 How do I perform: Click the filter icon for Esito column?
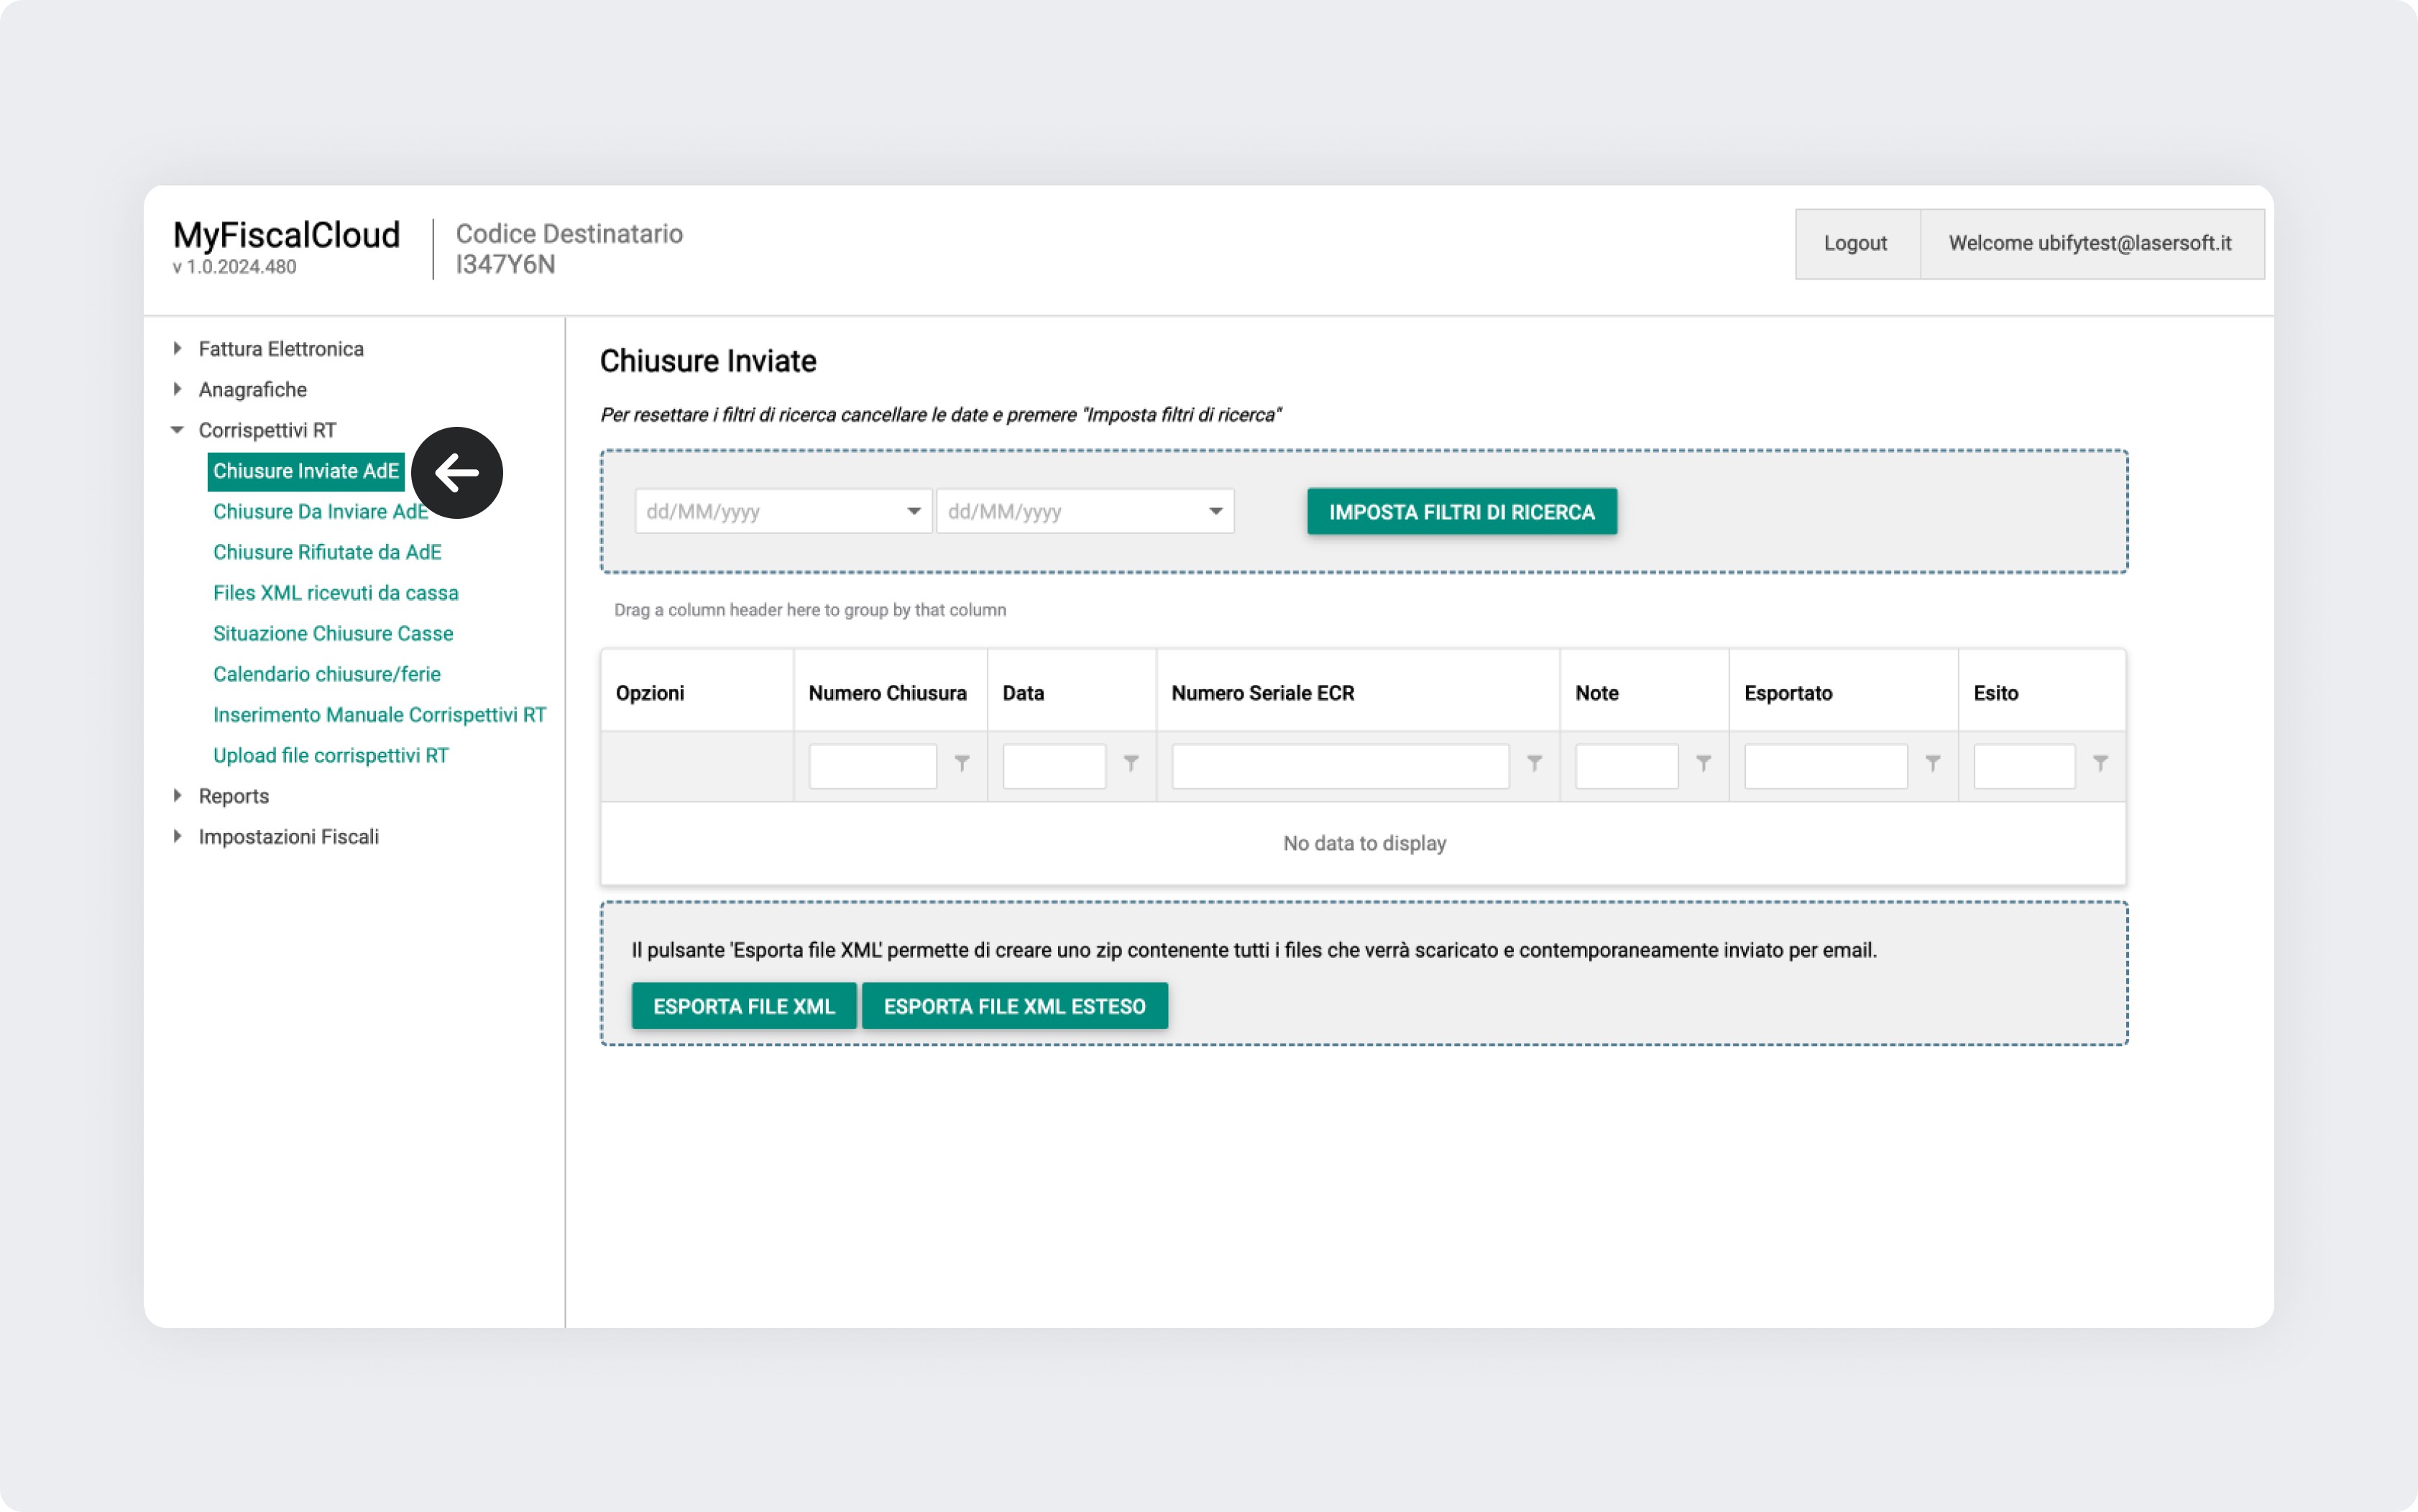click(2100, 764)
